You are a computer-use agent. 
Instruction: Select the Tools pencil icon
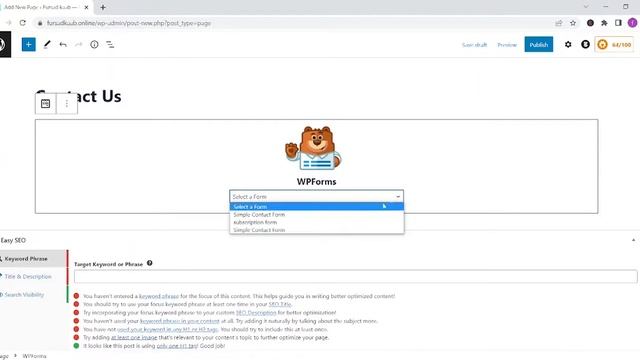coord(47,44)
